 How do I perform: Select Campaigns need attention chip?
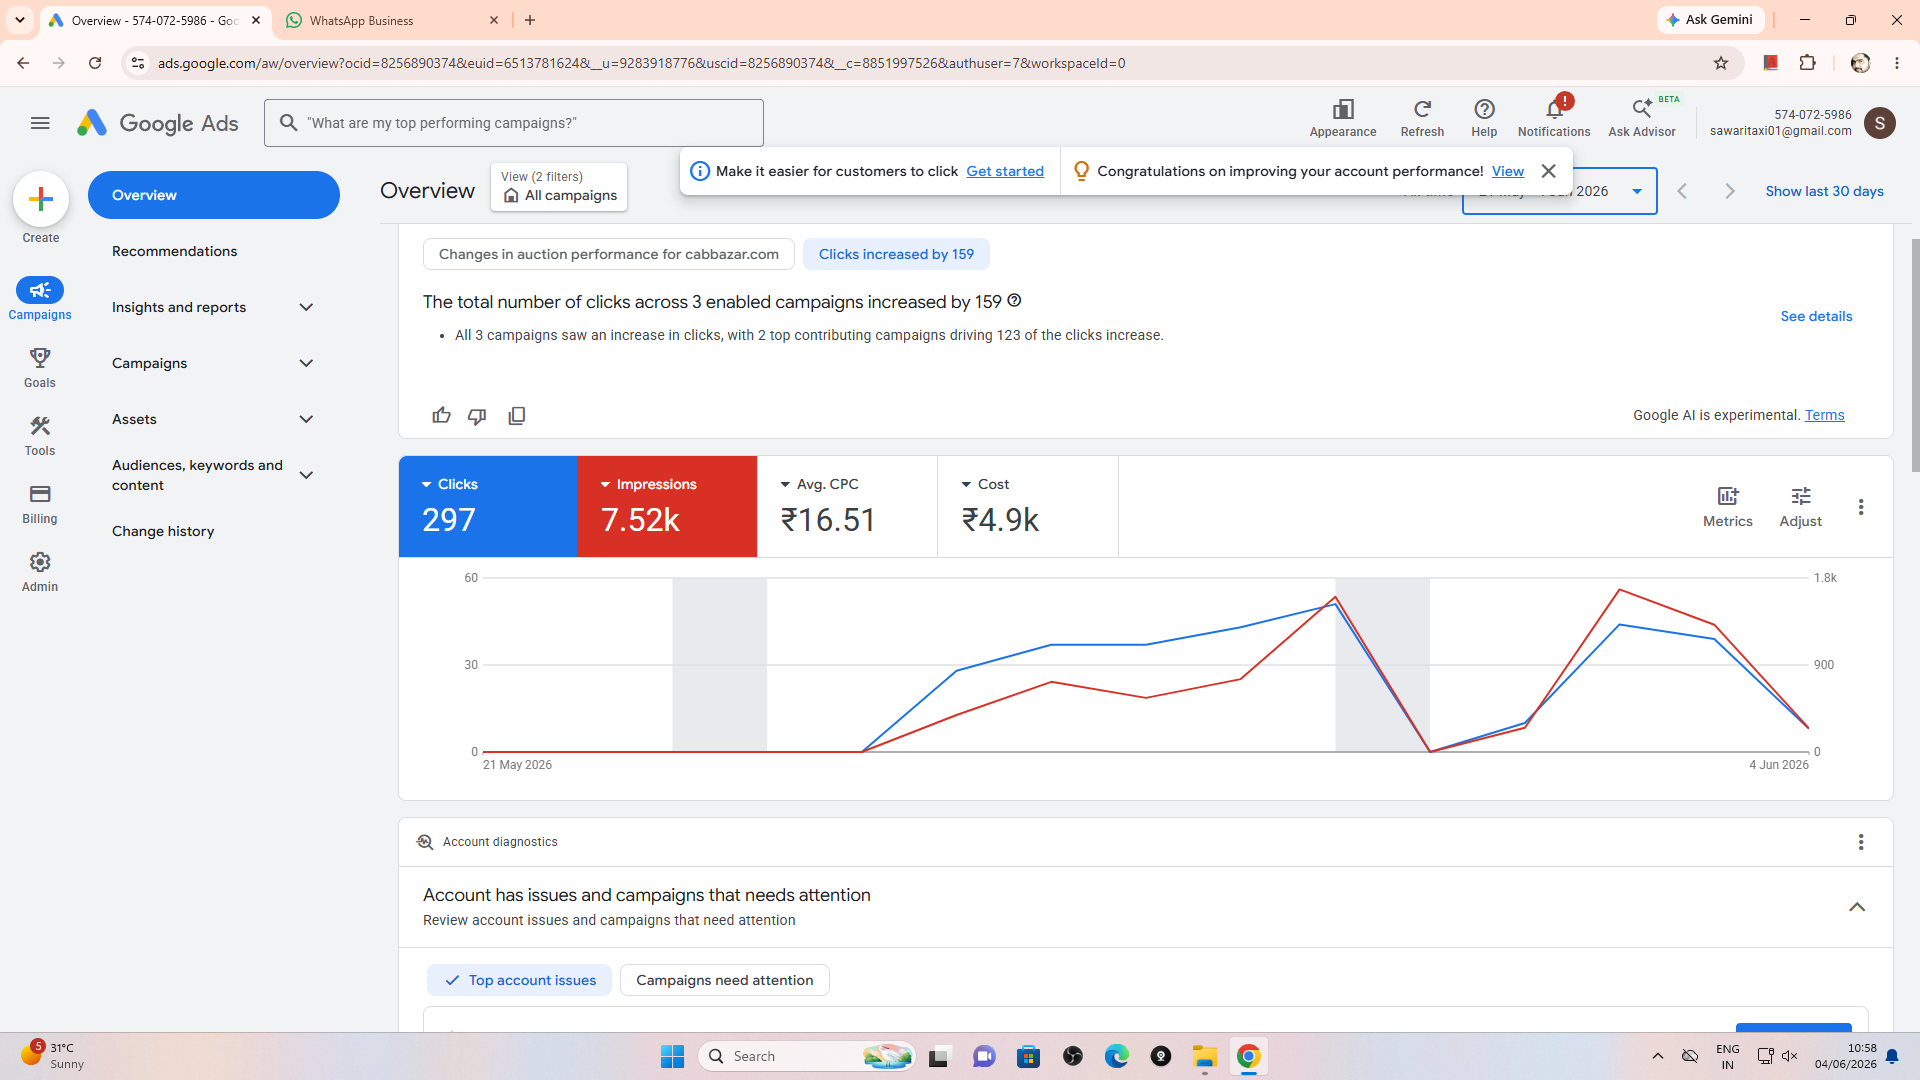724,980
